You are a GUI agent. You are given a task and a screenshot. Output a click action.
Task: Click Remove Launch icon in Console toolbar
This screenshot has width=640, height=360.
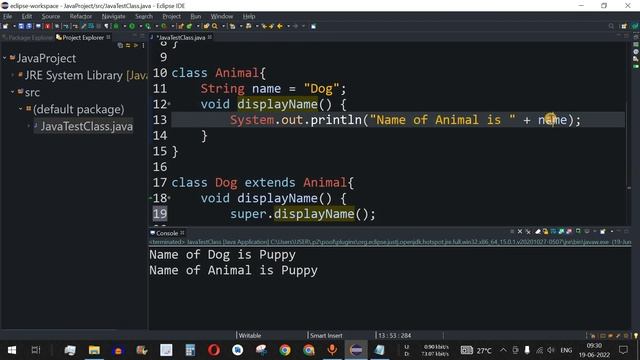pos(520,231)
